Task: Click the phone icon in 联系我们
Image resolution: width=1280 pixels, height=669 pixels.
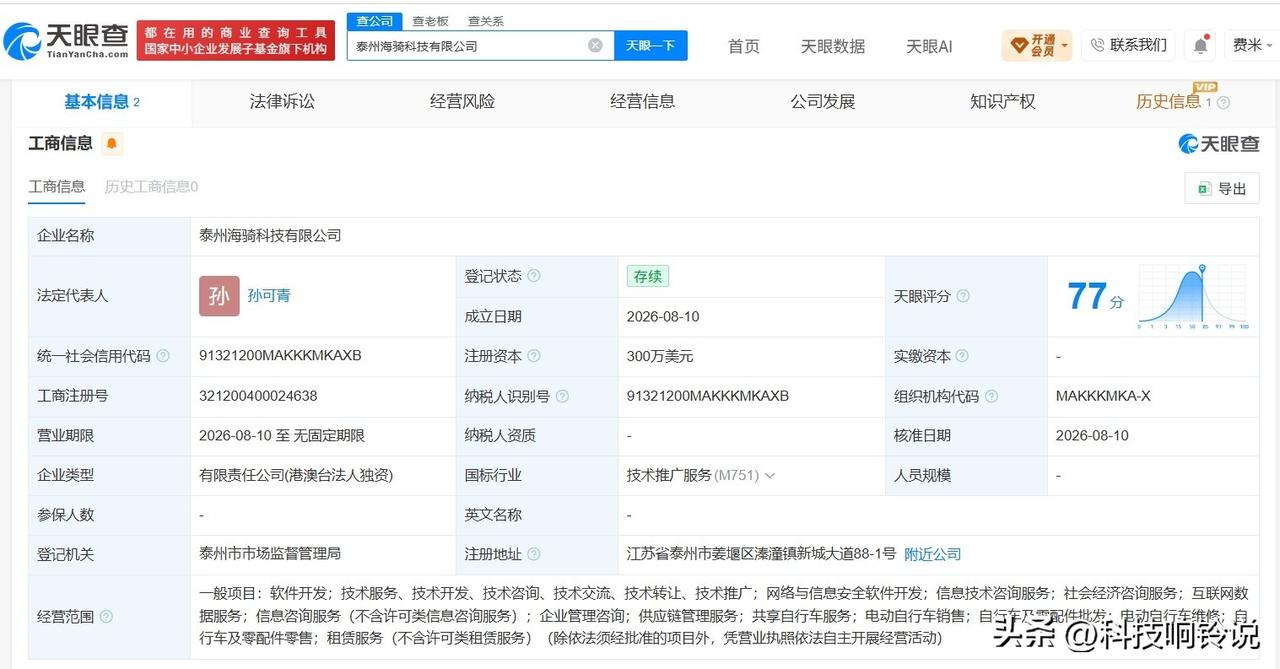Action: 1098,45
